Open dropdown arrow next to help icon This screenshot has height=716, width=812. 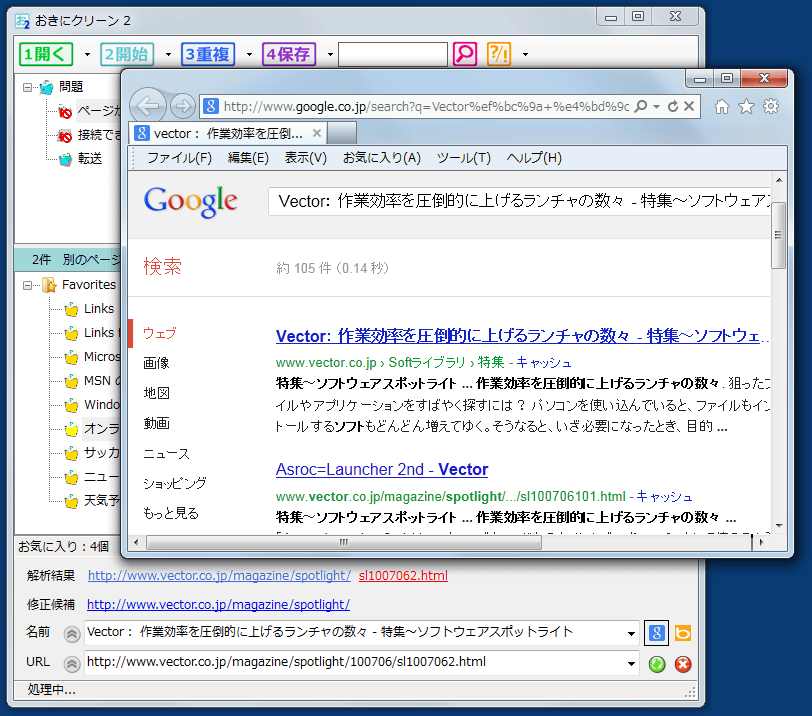525,54
